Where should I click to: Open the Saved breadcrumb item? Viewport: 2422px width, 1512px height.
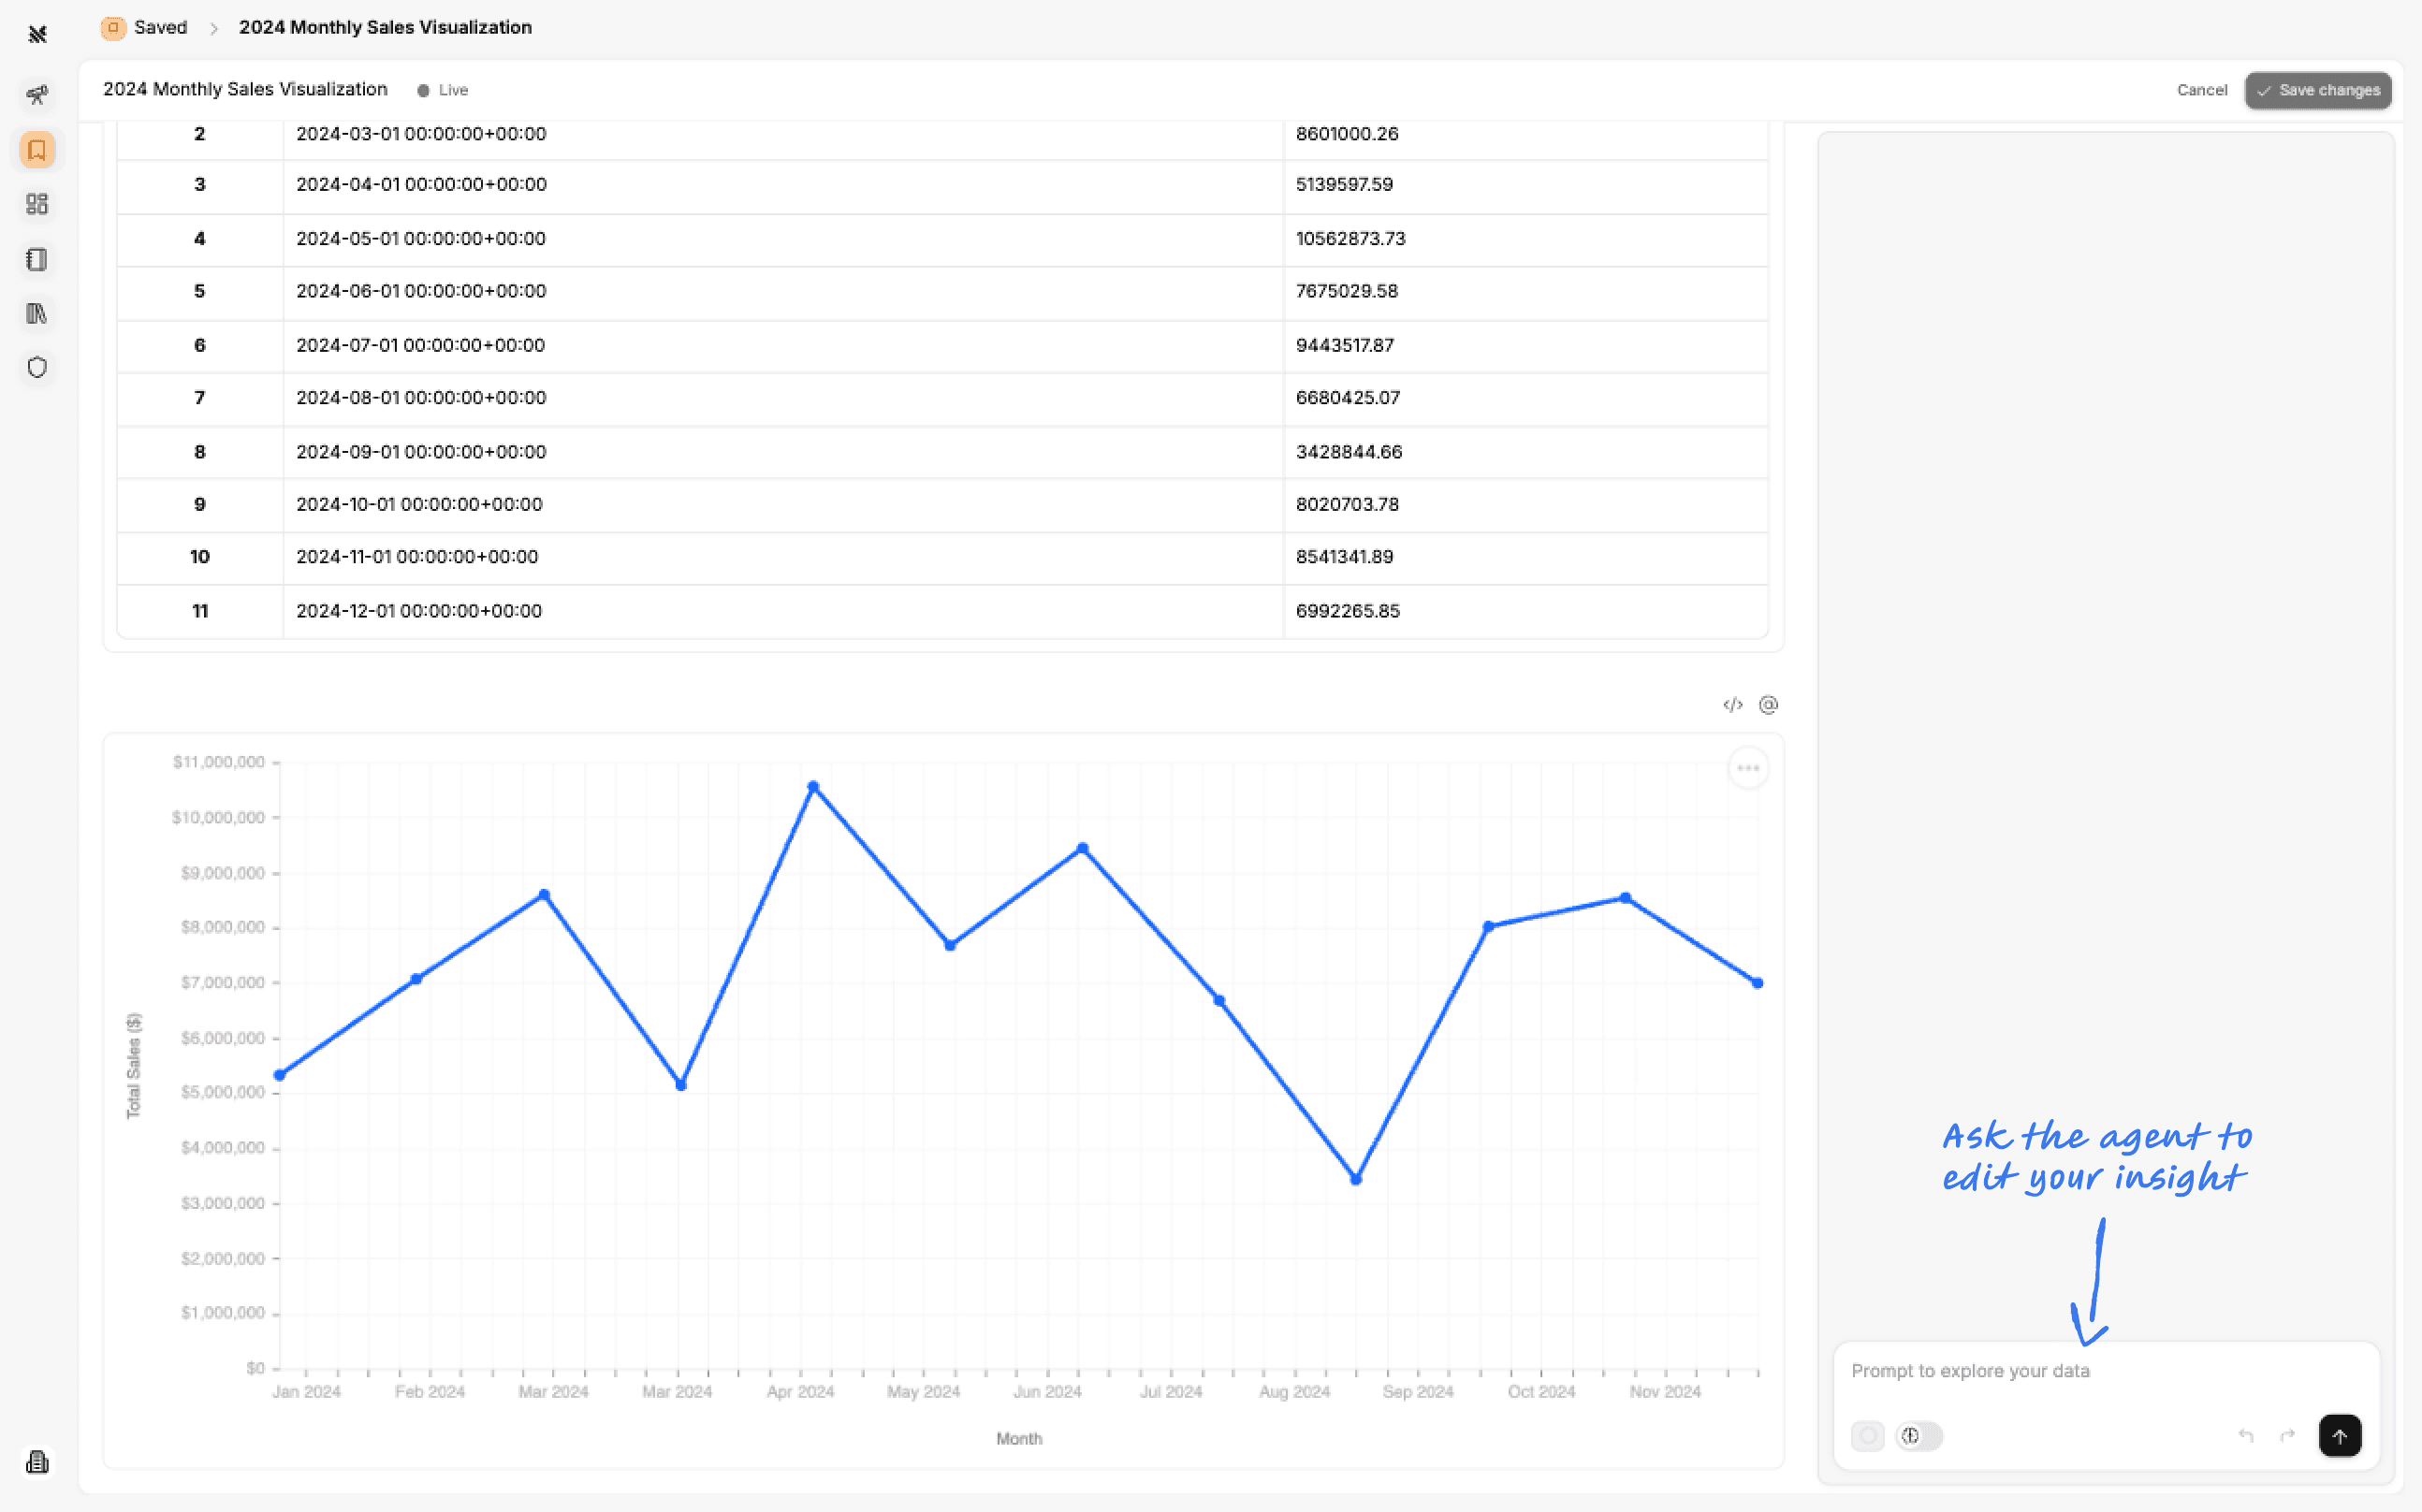159,27
